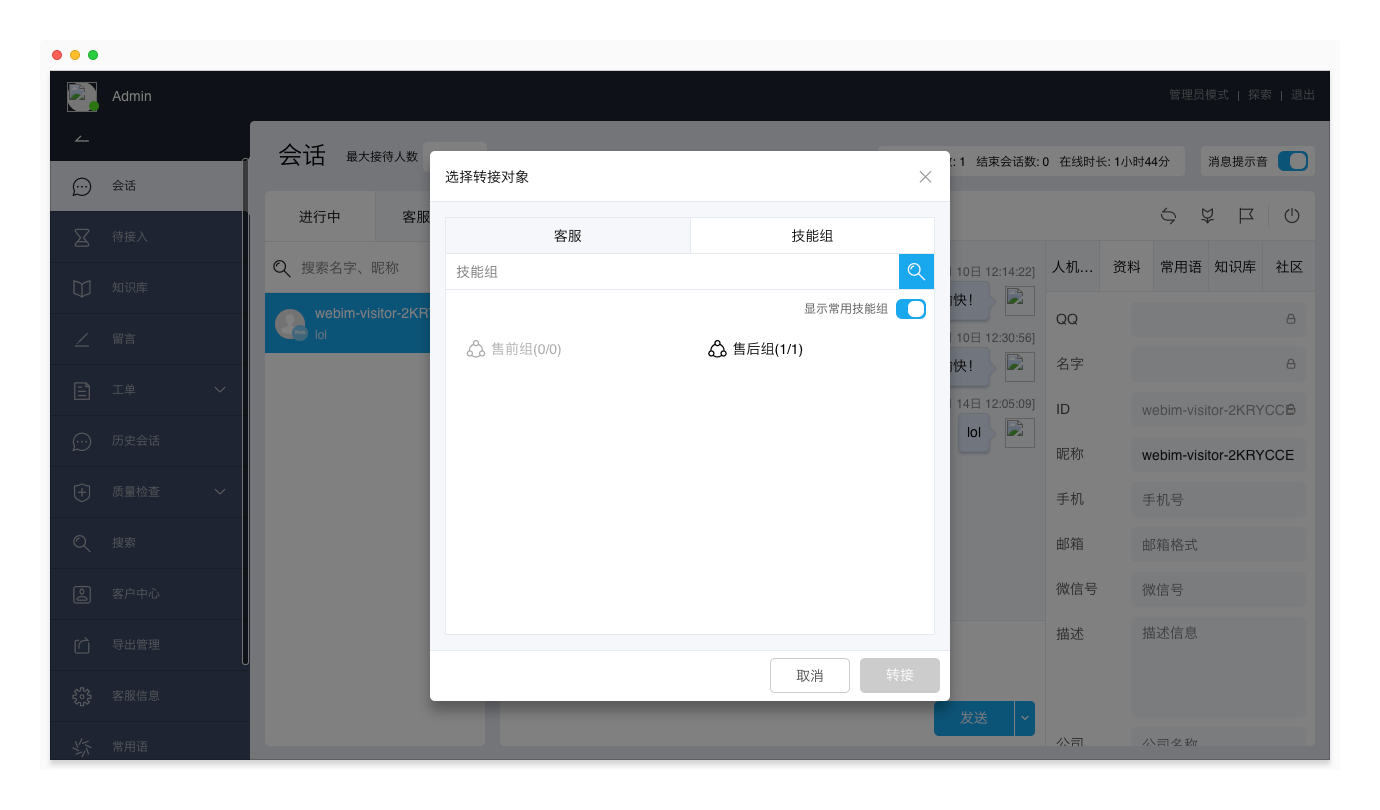Turn off the 消息提示音 toggle
Viewport: 1380px width, 810px height.
tap(1293, 160)
